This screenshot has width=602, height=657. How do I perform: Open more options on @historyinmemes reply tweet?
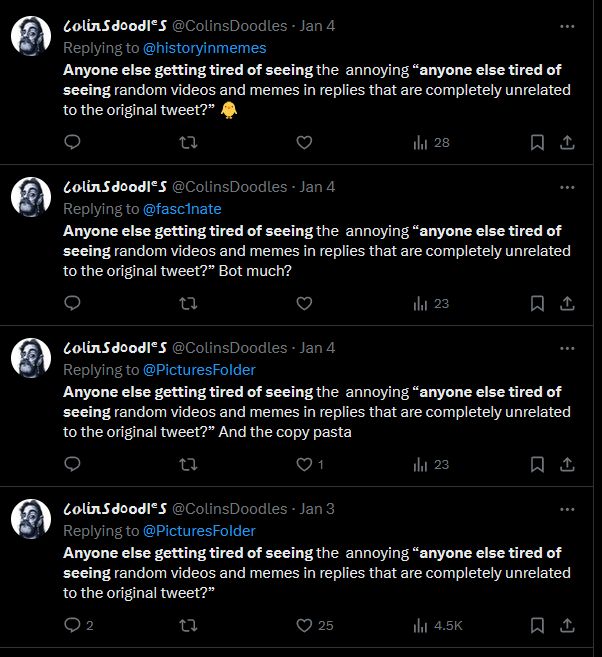click(567, 26)
